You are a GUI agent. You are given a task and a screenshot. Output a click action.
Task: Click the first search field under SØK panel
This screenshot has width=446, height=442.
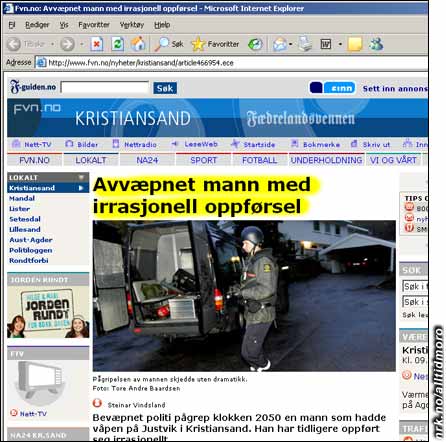coord(415,287)
